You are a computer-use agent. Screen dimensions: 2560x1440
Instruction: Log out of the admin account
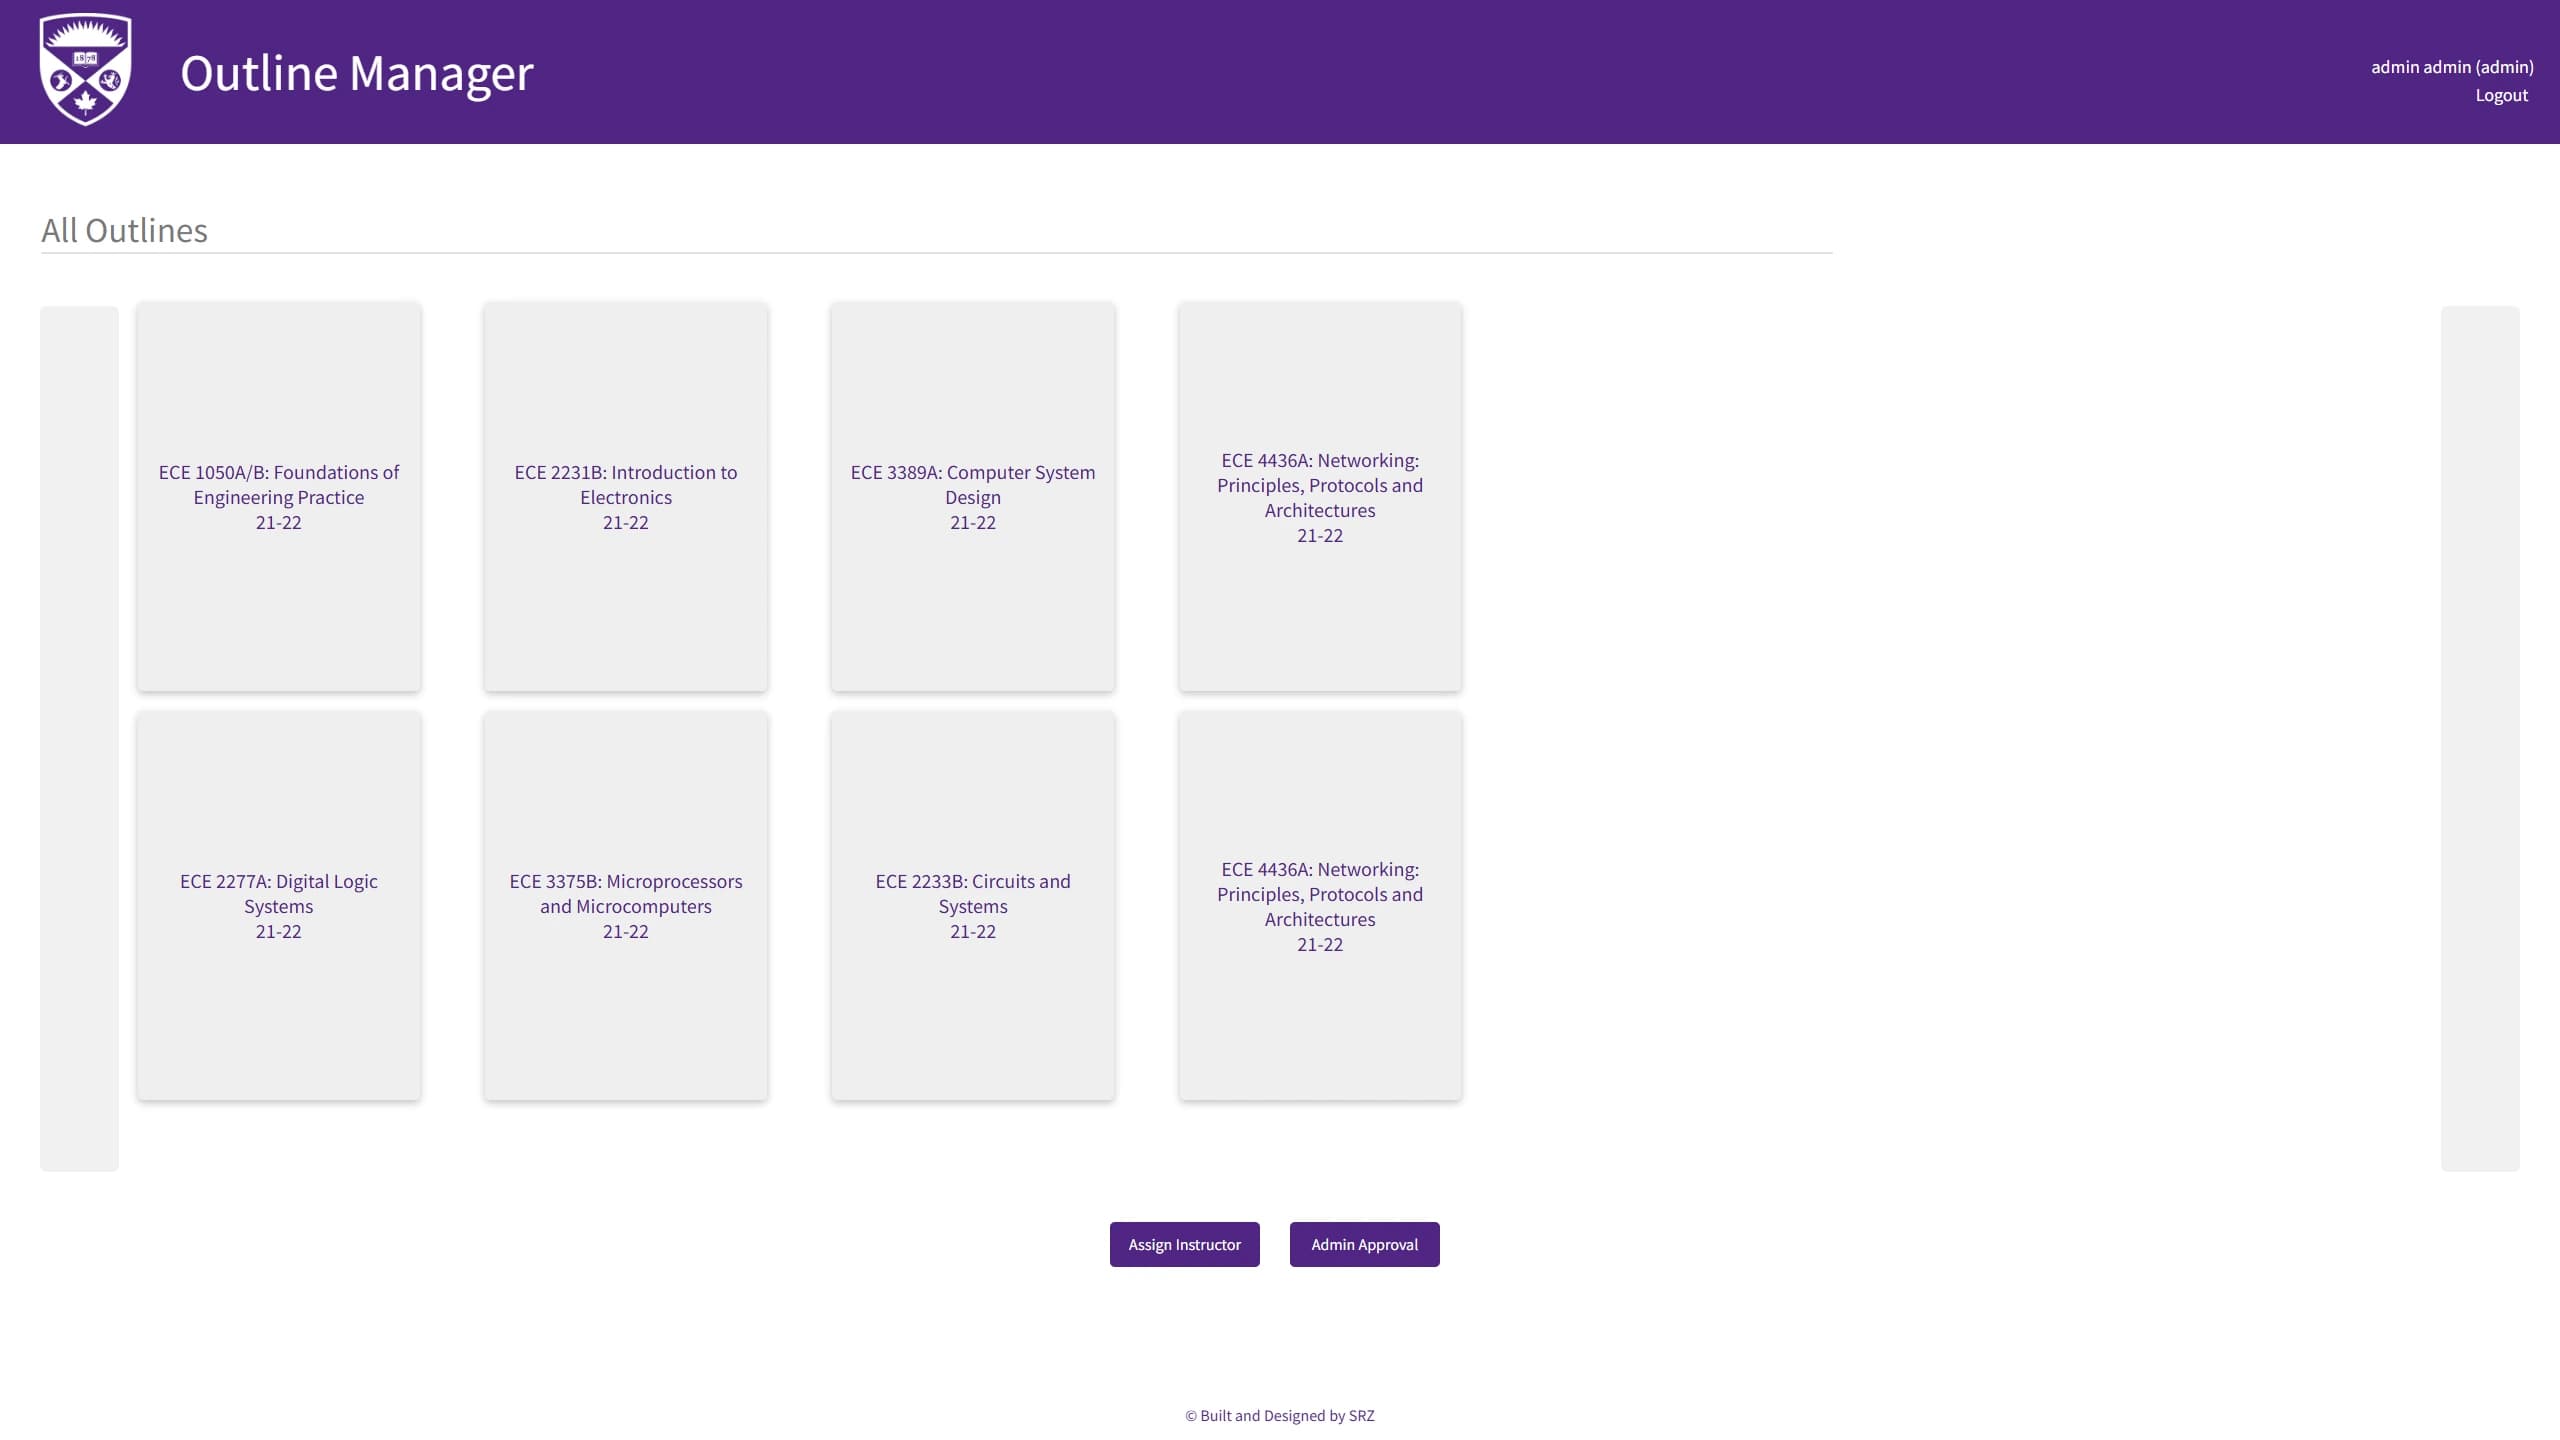(2500, 96)
